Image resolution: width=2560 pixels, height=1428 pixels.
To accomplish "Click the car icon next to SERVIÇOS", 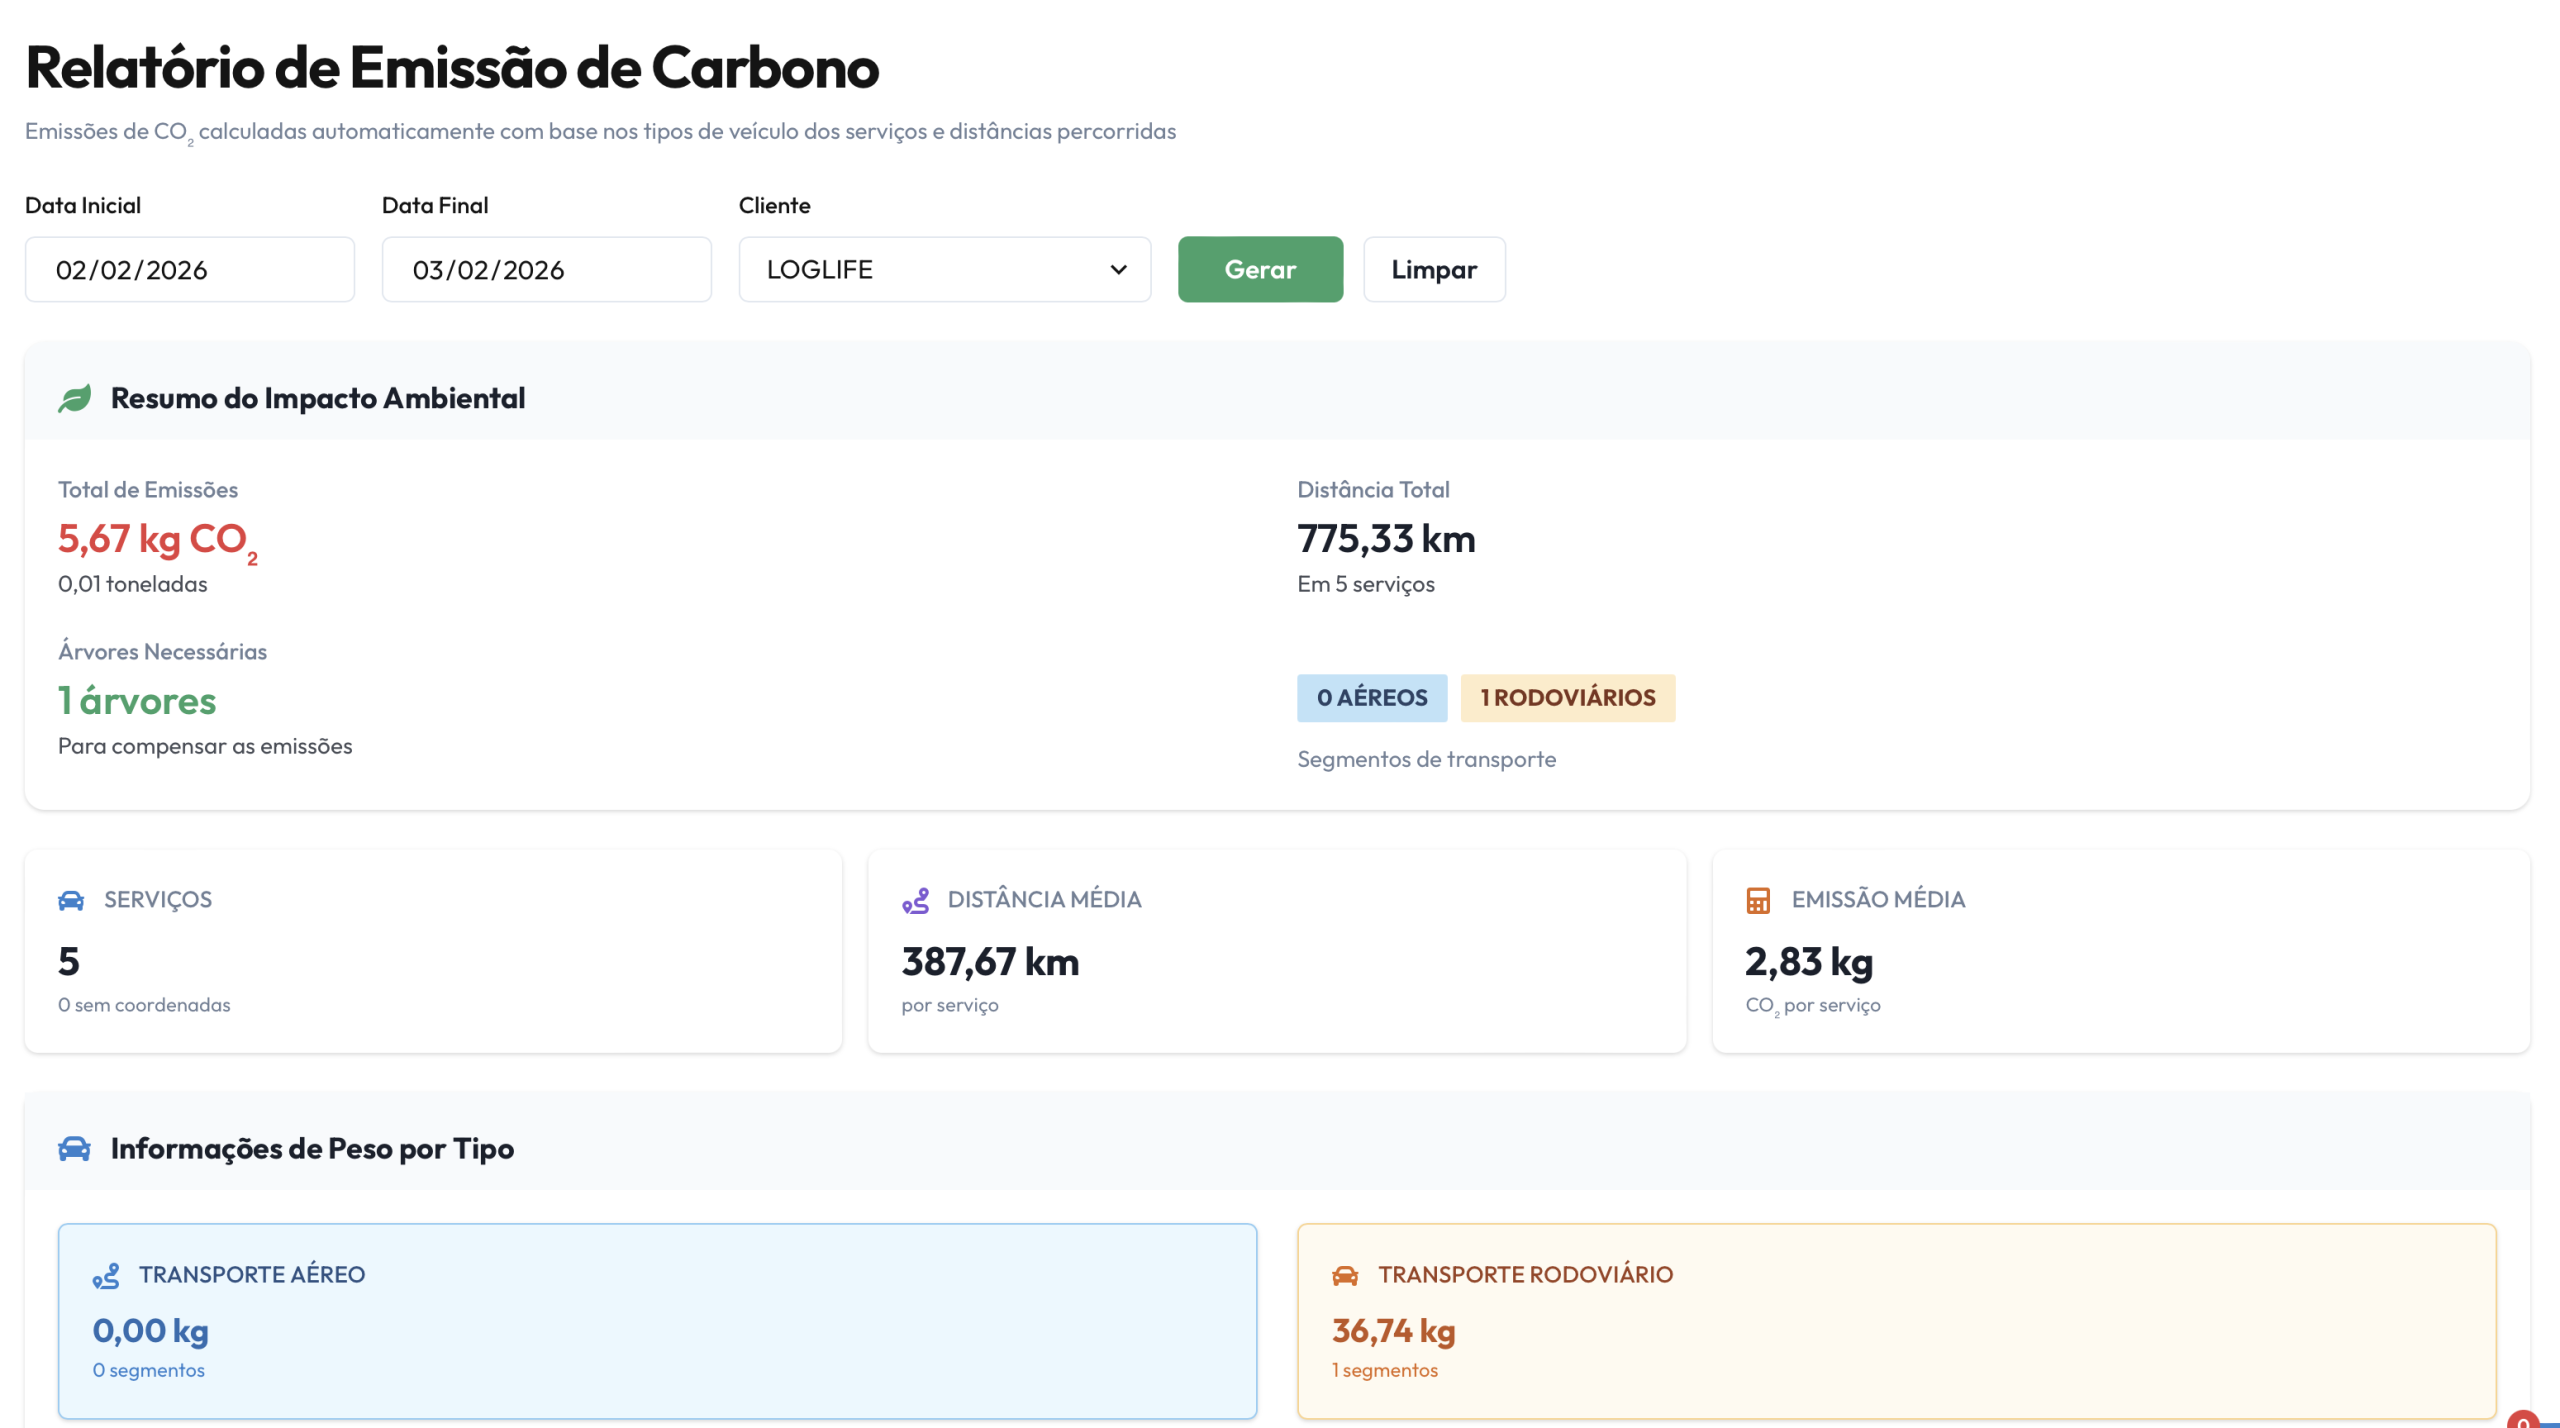I will tap(71, 900).
